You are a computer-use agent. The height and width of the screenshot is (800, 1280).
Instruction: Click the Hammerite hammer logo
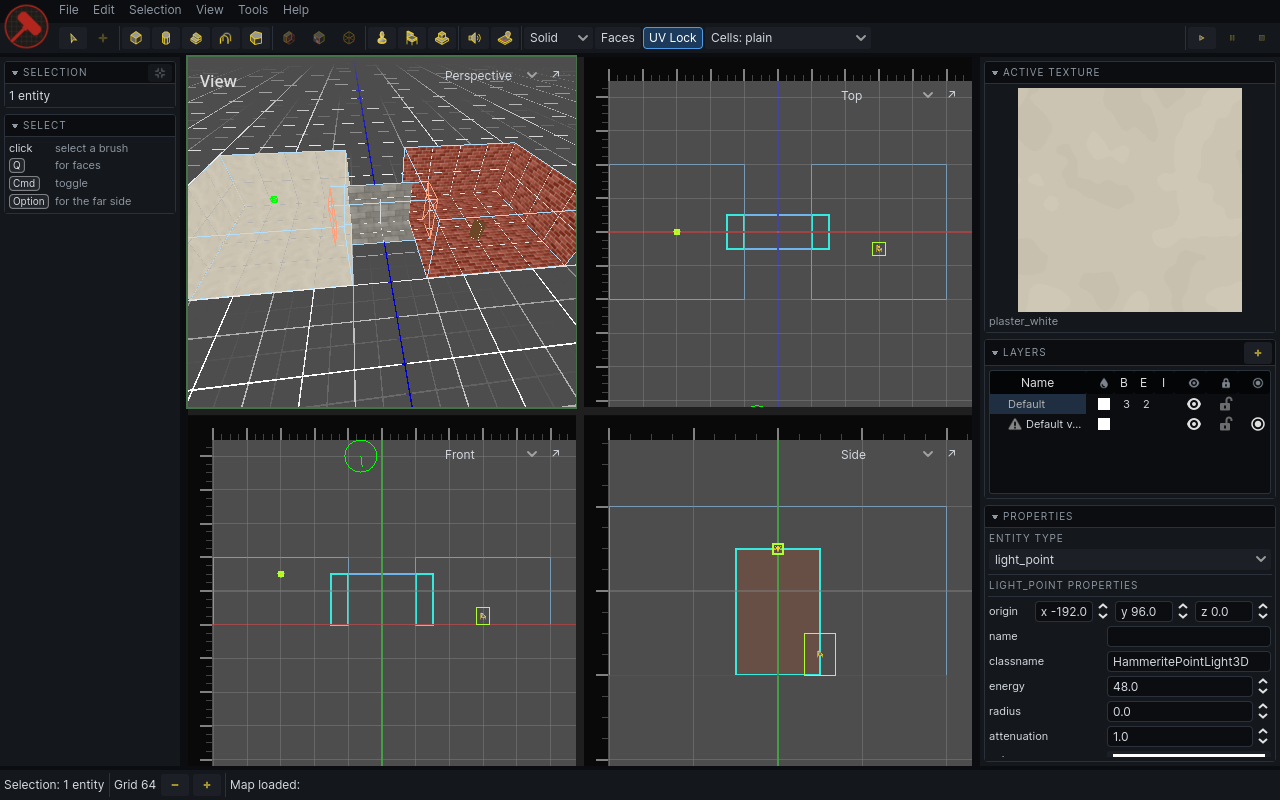pyautogui.click(x=27, y=26)
